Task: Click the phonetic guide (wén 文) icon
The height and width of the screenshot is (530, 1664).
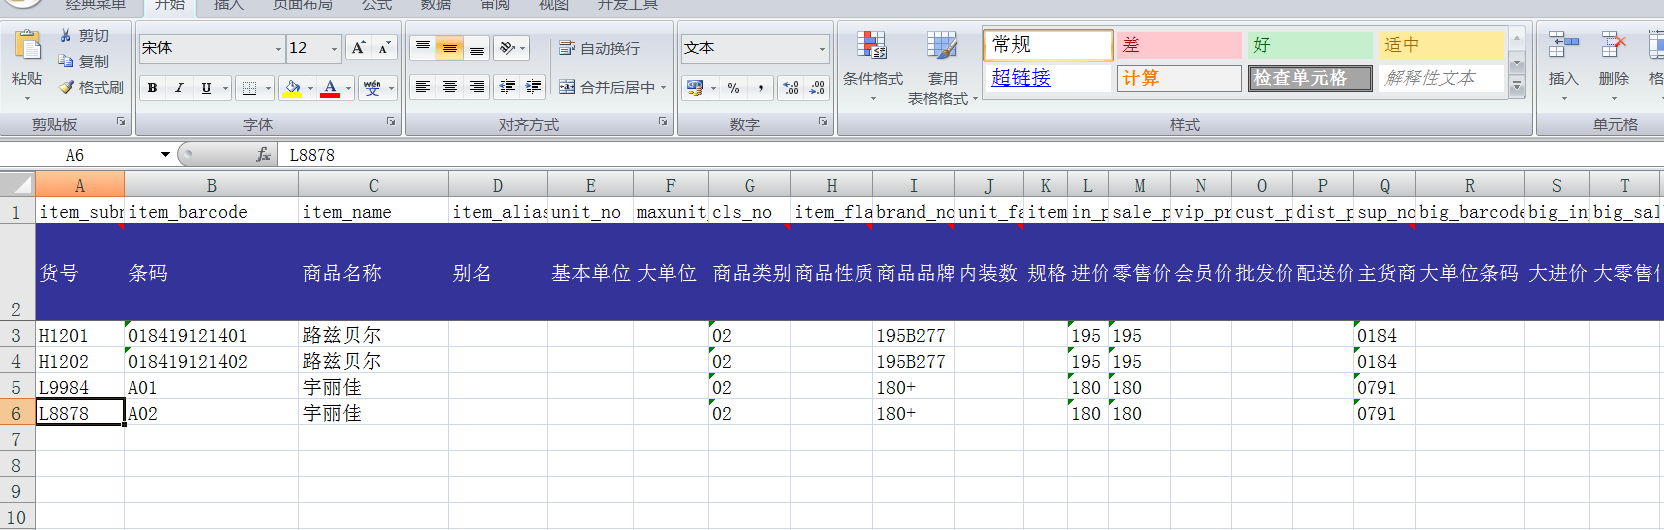Action: [372, 88]
